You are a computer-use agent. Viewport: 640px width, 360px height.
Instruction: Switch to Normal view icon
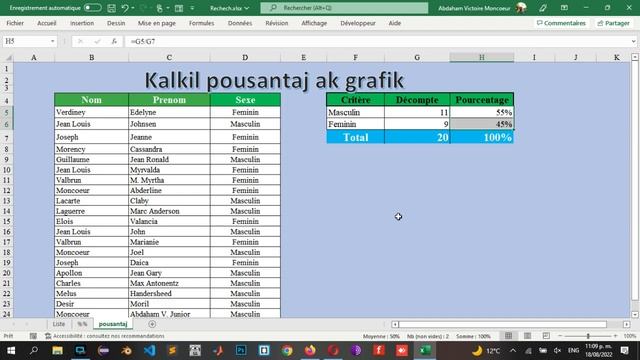[x=508, y=336]
